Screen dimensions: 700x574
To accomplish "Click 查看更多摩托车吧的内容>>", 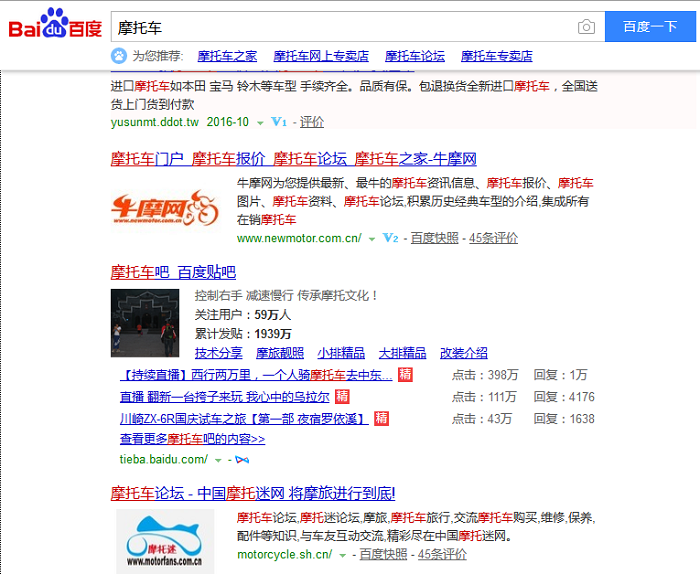I will coord(192,439).
